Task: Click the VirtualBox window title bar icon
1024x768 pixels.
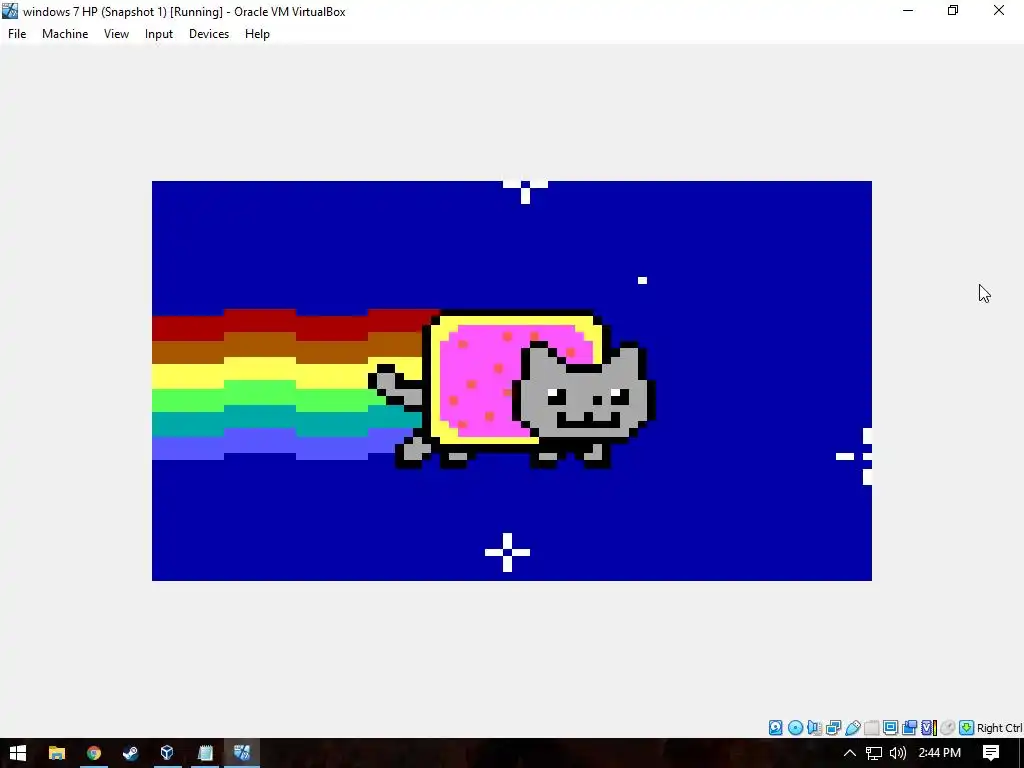Action: [x=10, y=11]
